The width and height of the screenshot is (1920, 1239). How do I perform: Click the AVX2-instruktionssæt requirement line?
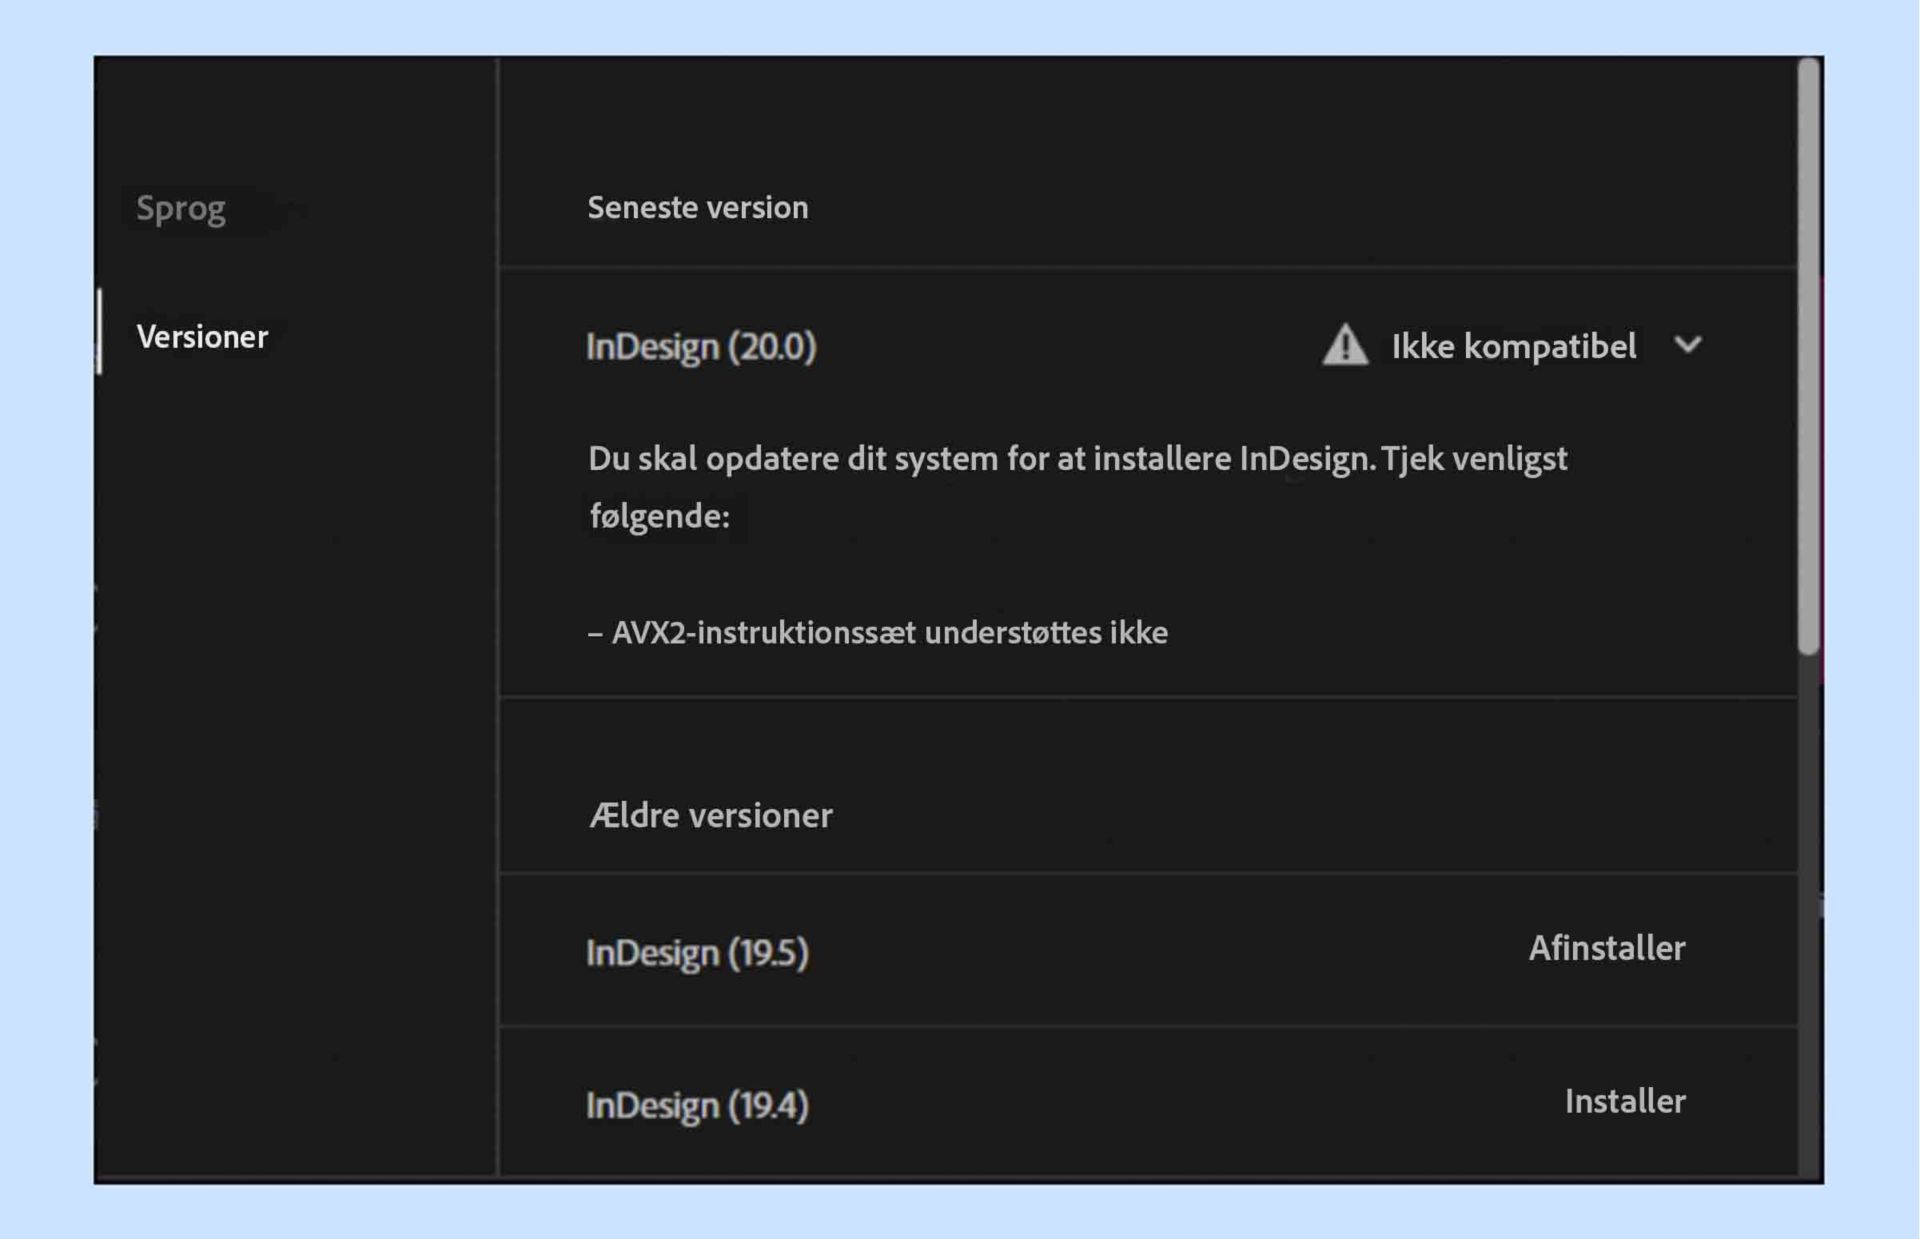(878, 633)
